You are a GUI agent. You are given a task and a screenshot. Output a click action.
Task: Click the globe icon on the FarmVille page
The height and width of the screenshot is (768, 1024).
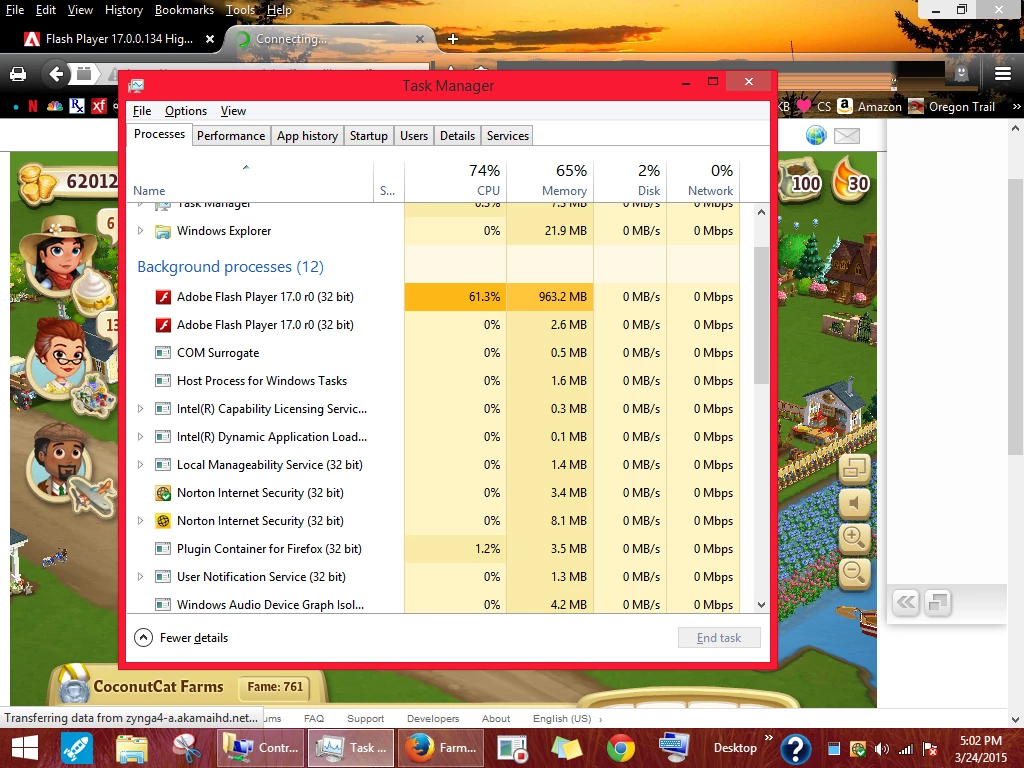pos(816,135)
